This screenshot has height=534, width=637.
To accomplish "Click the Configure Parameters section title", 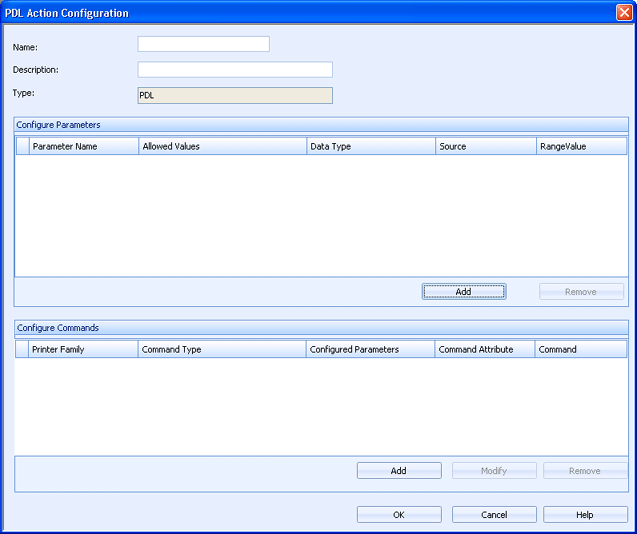I will coord(58,125).
